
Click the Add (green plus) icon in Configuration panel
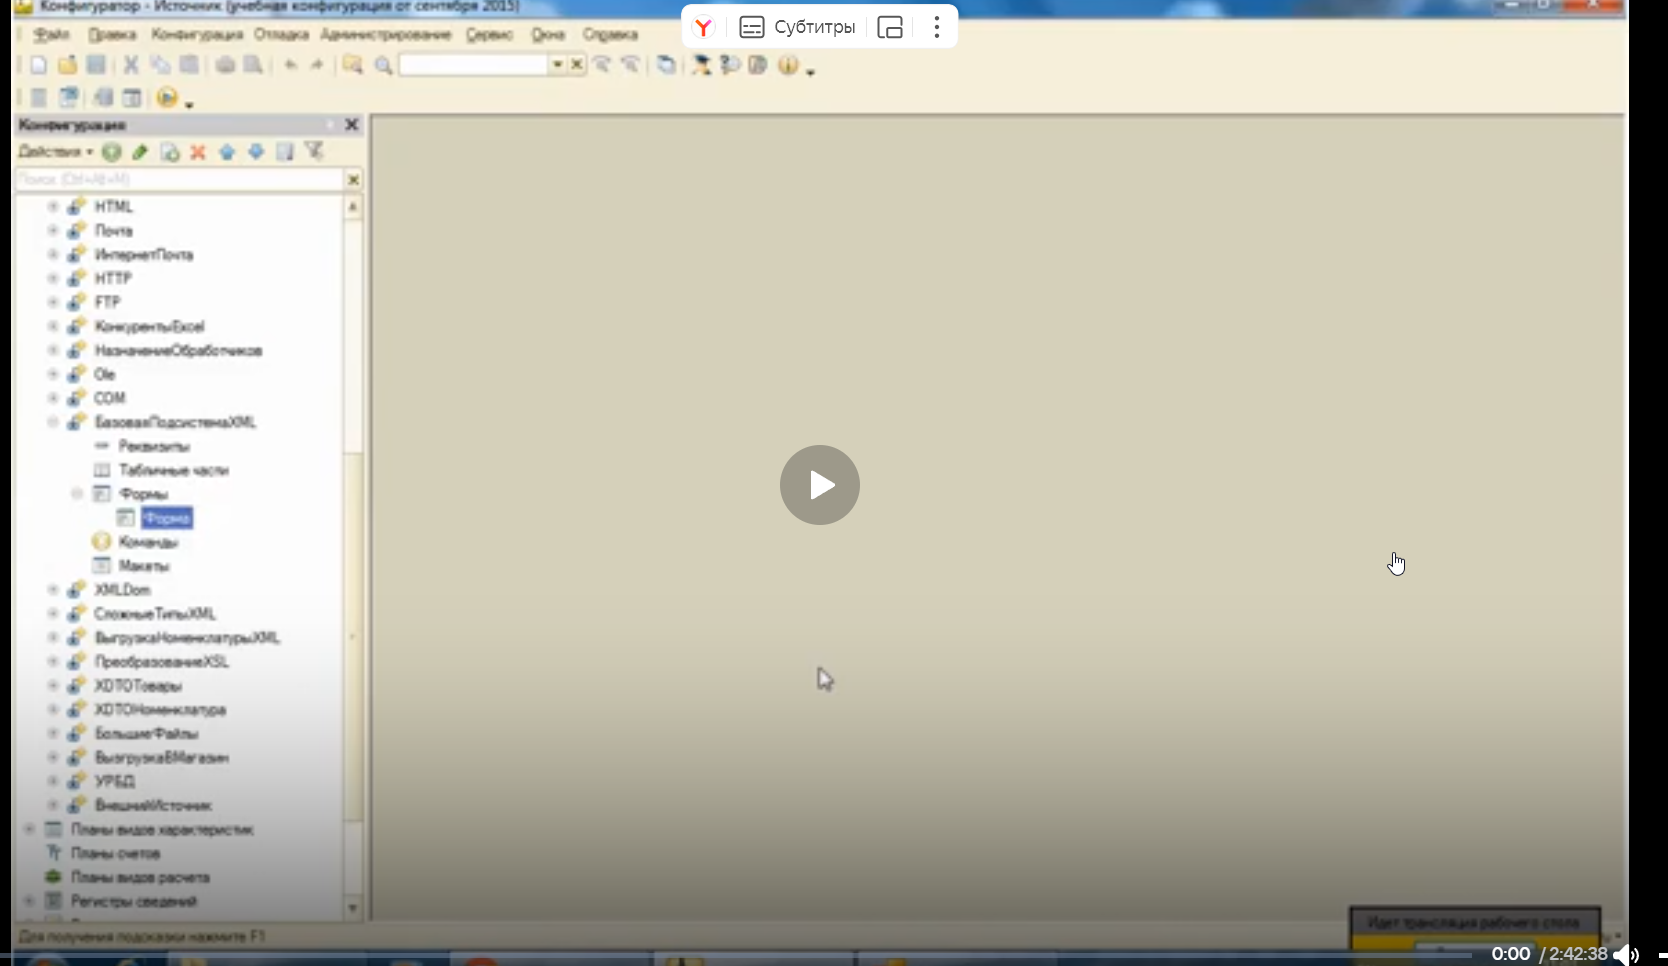(x=111, y=152)
